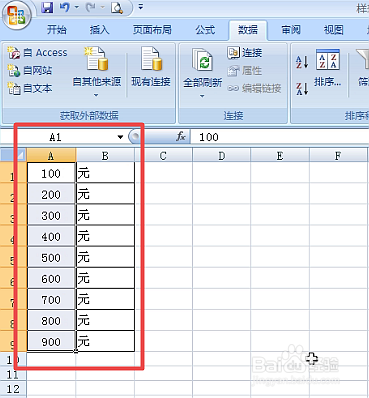
Task: Open 连接 workbook connections
Action: click(x=245, y=53)
